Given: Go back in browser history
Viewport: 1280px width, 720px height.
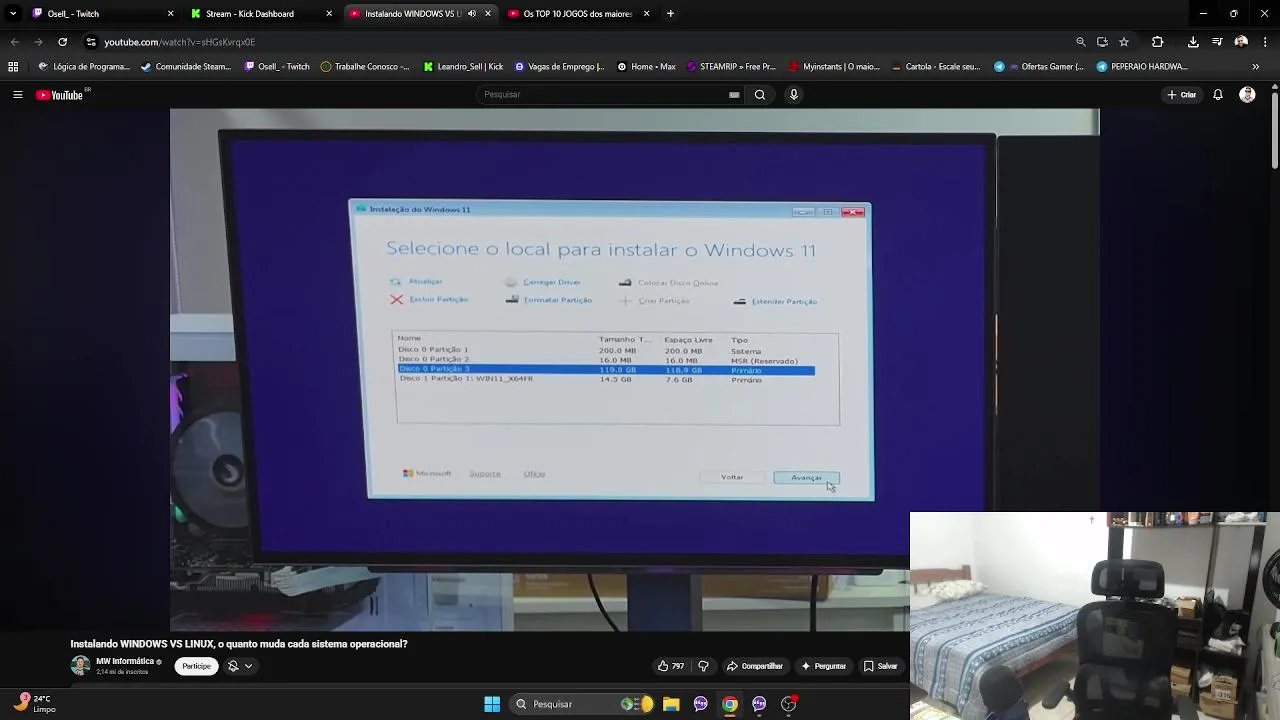Looking at the screenshot, I should [x=14, y=42].
